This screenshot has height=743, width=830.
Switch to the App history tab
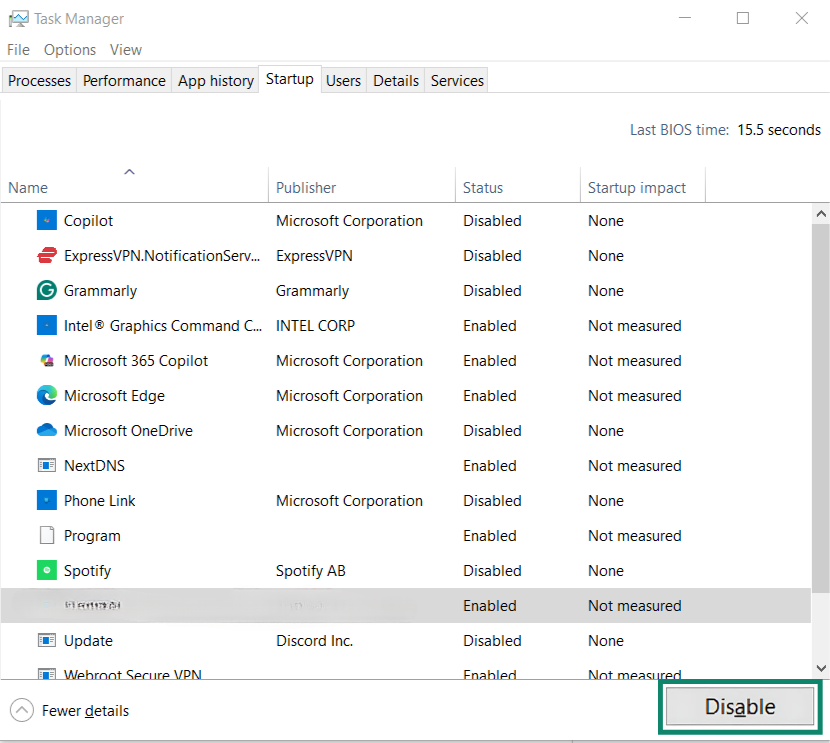(x=215, y=80)
